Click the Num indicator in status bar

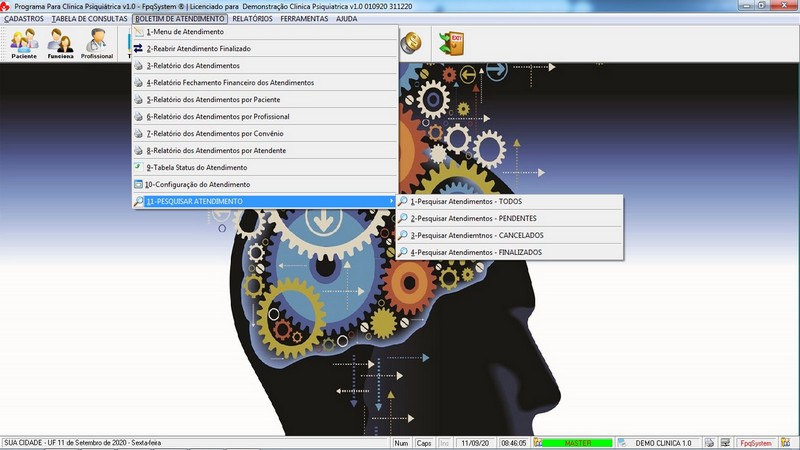402,443
